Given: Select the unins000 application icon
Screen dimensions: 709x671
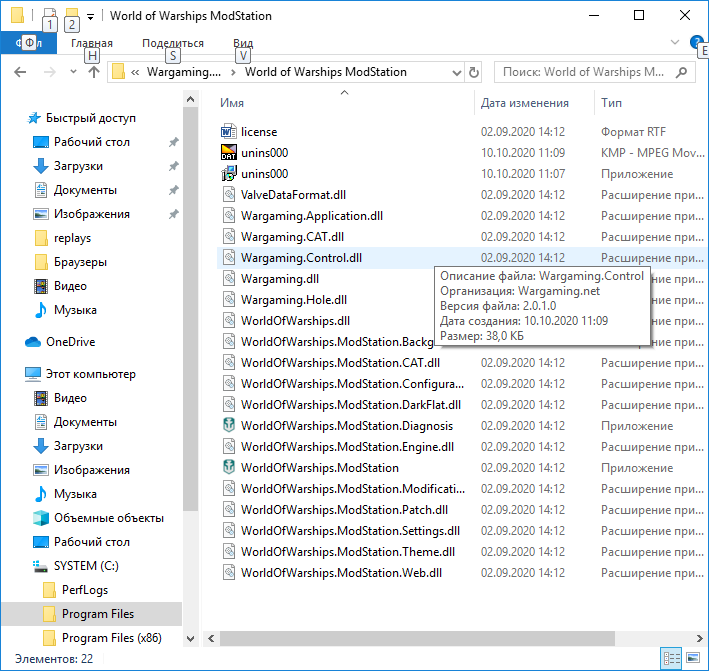Looking at the screenshot, I should tap(229, 174).
